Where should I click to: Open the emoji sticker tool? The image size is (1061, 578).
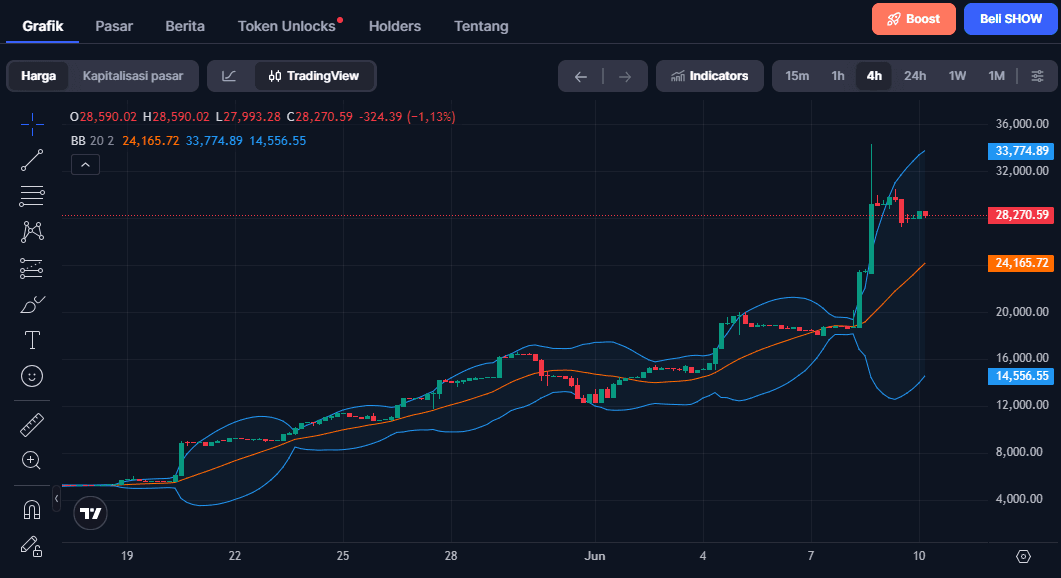tap(32, 376)
